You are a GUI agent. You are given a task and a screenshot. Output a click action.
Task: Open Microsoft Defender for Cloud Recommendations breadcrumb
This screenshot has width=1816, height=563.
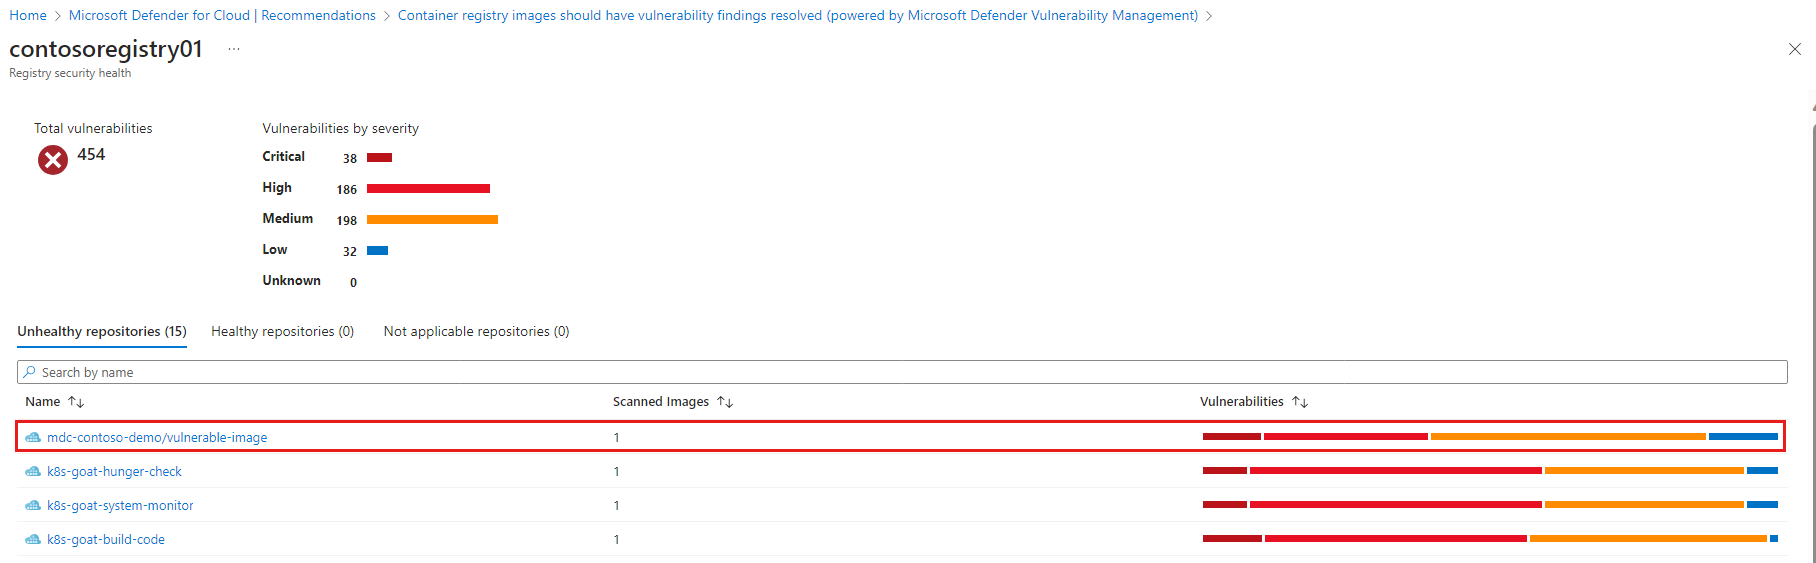222,16
